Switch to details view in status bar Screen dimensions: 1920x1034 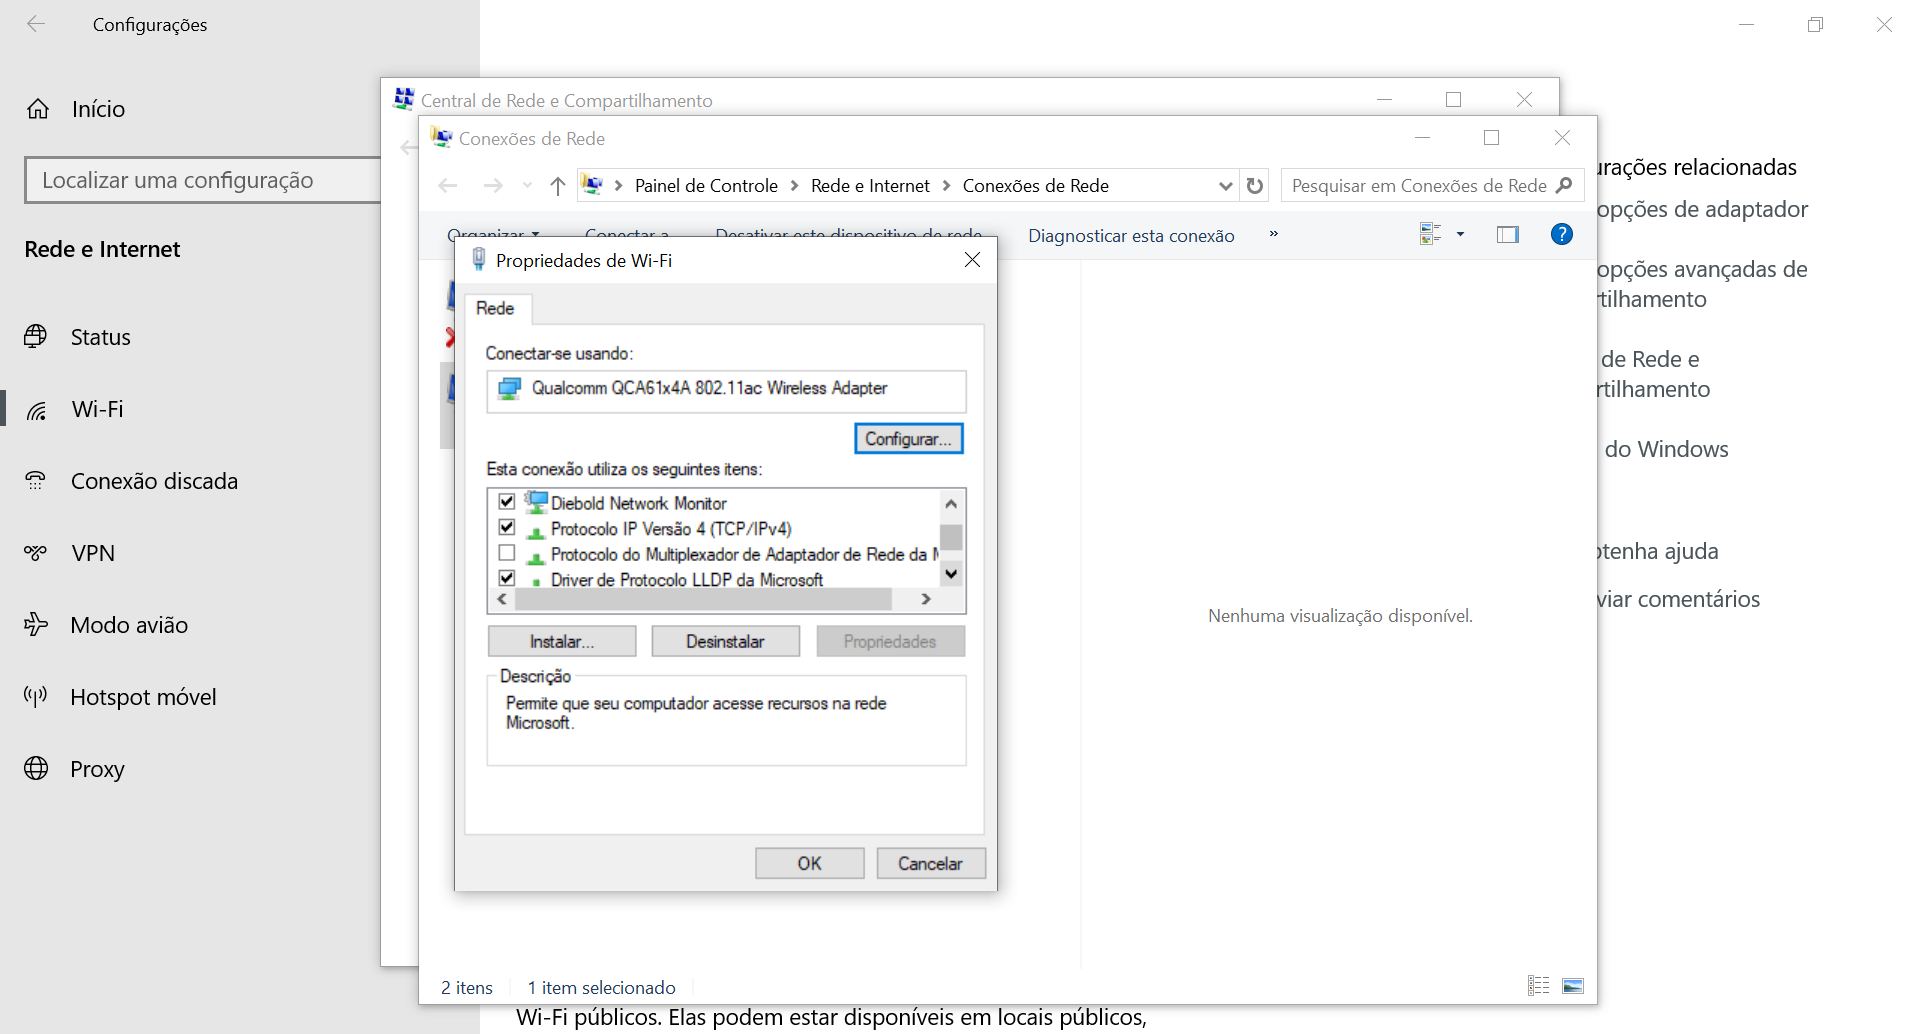click(1538, 986)
